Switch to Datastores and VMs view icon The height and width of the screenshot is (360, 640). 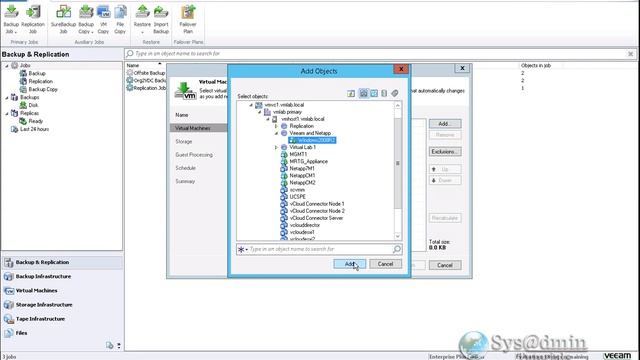tap(384, 93)
